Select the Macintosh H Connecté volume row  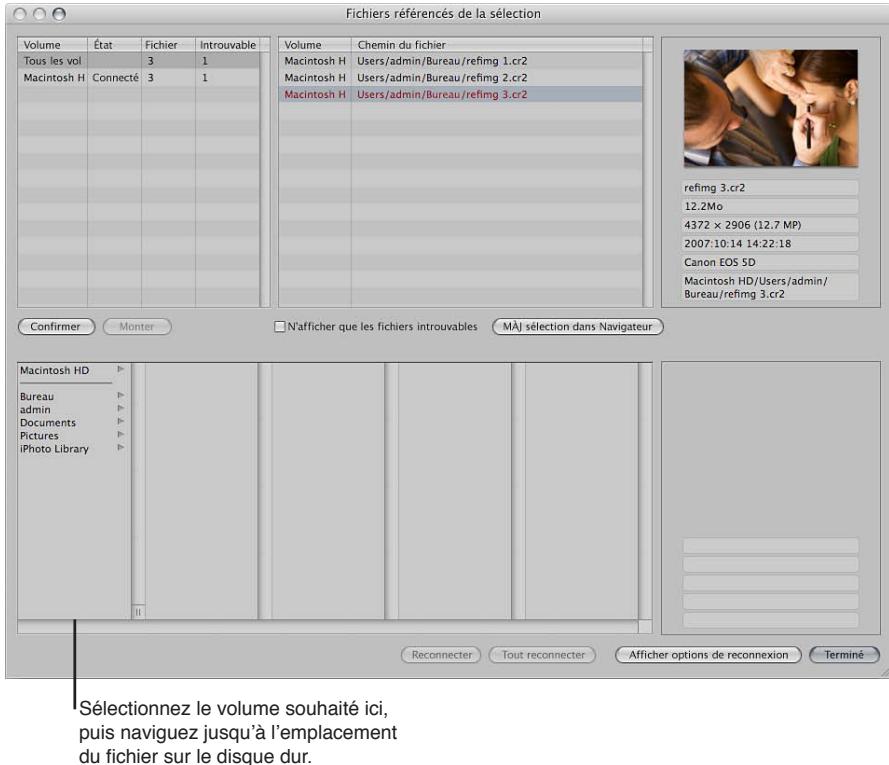pos(139,78)
